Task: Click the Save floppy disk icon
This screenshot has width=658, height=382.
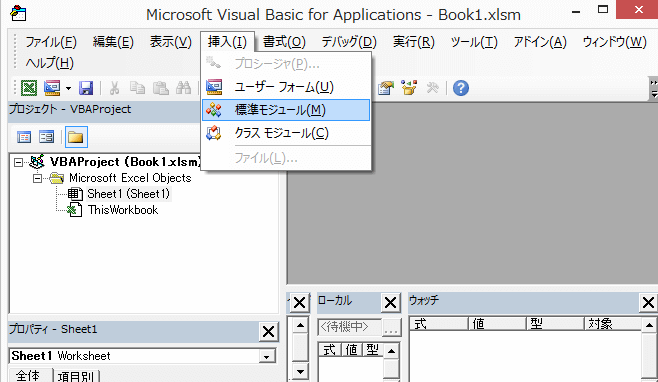Action: [86, 88]
